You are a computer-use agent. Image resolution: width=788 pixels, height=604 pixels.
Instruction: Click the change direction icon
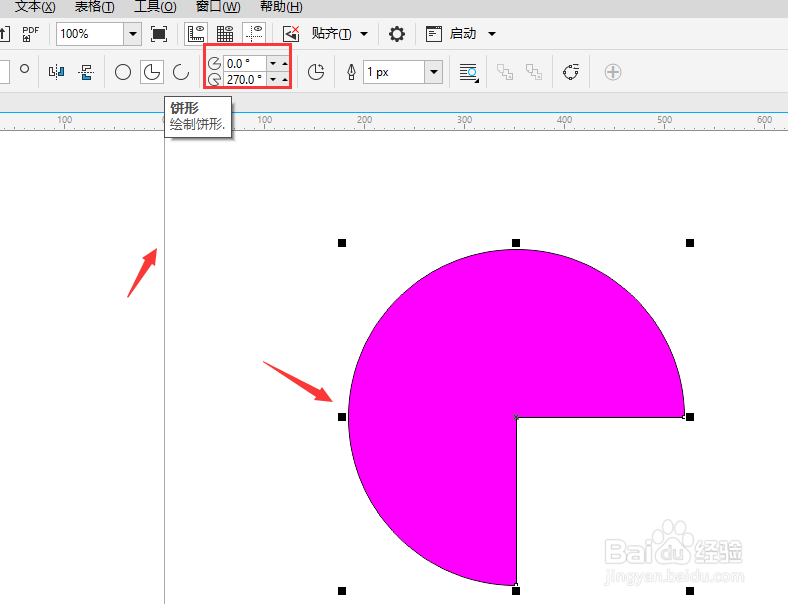click(x=316, y=72)
